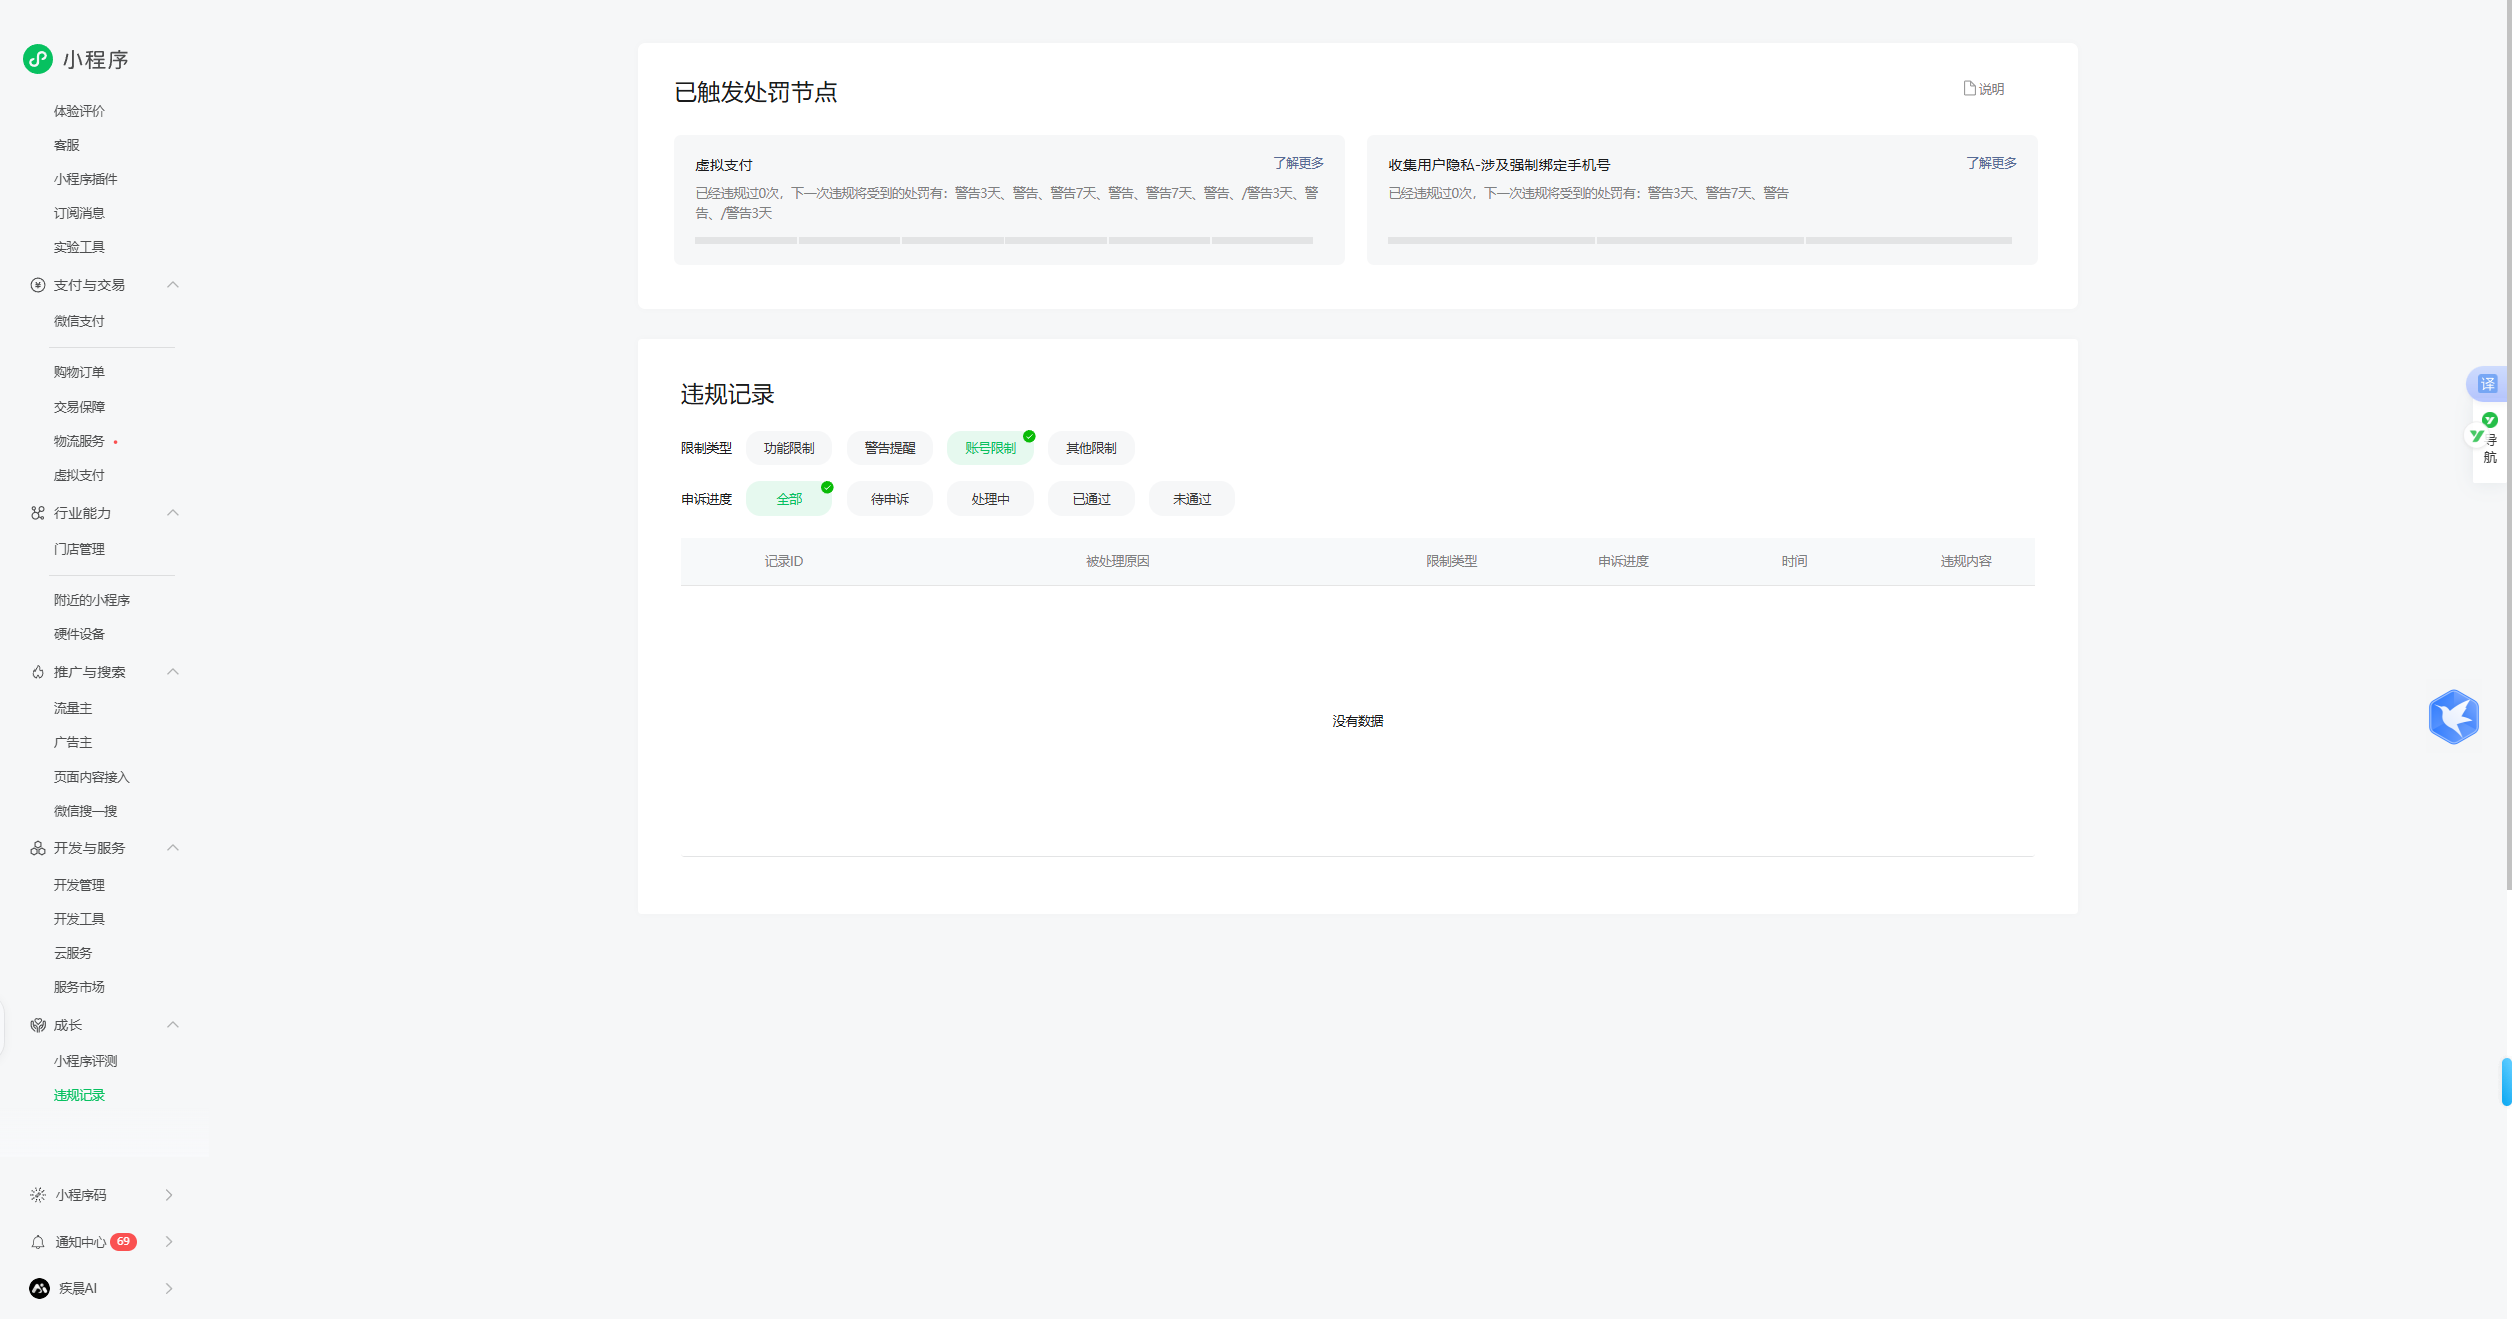Collapse the 推广与搜索 menu chevron
Viewport: 2512px width, 1319px height.
point(173,672)
